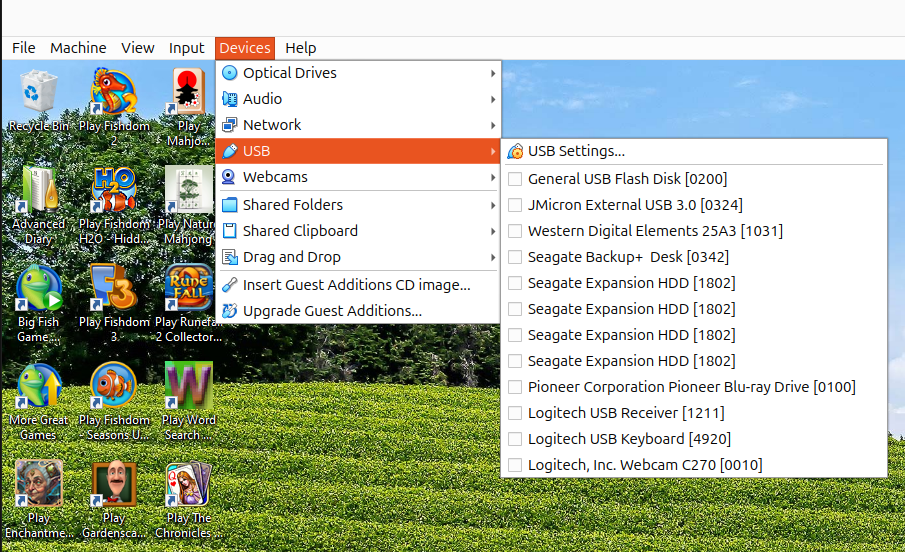Viewport: 905px width, 552px height.
Task: Click the Audio speaker icon in menu
Action: [230, 99]
